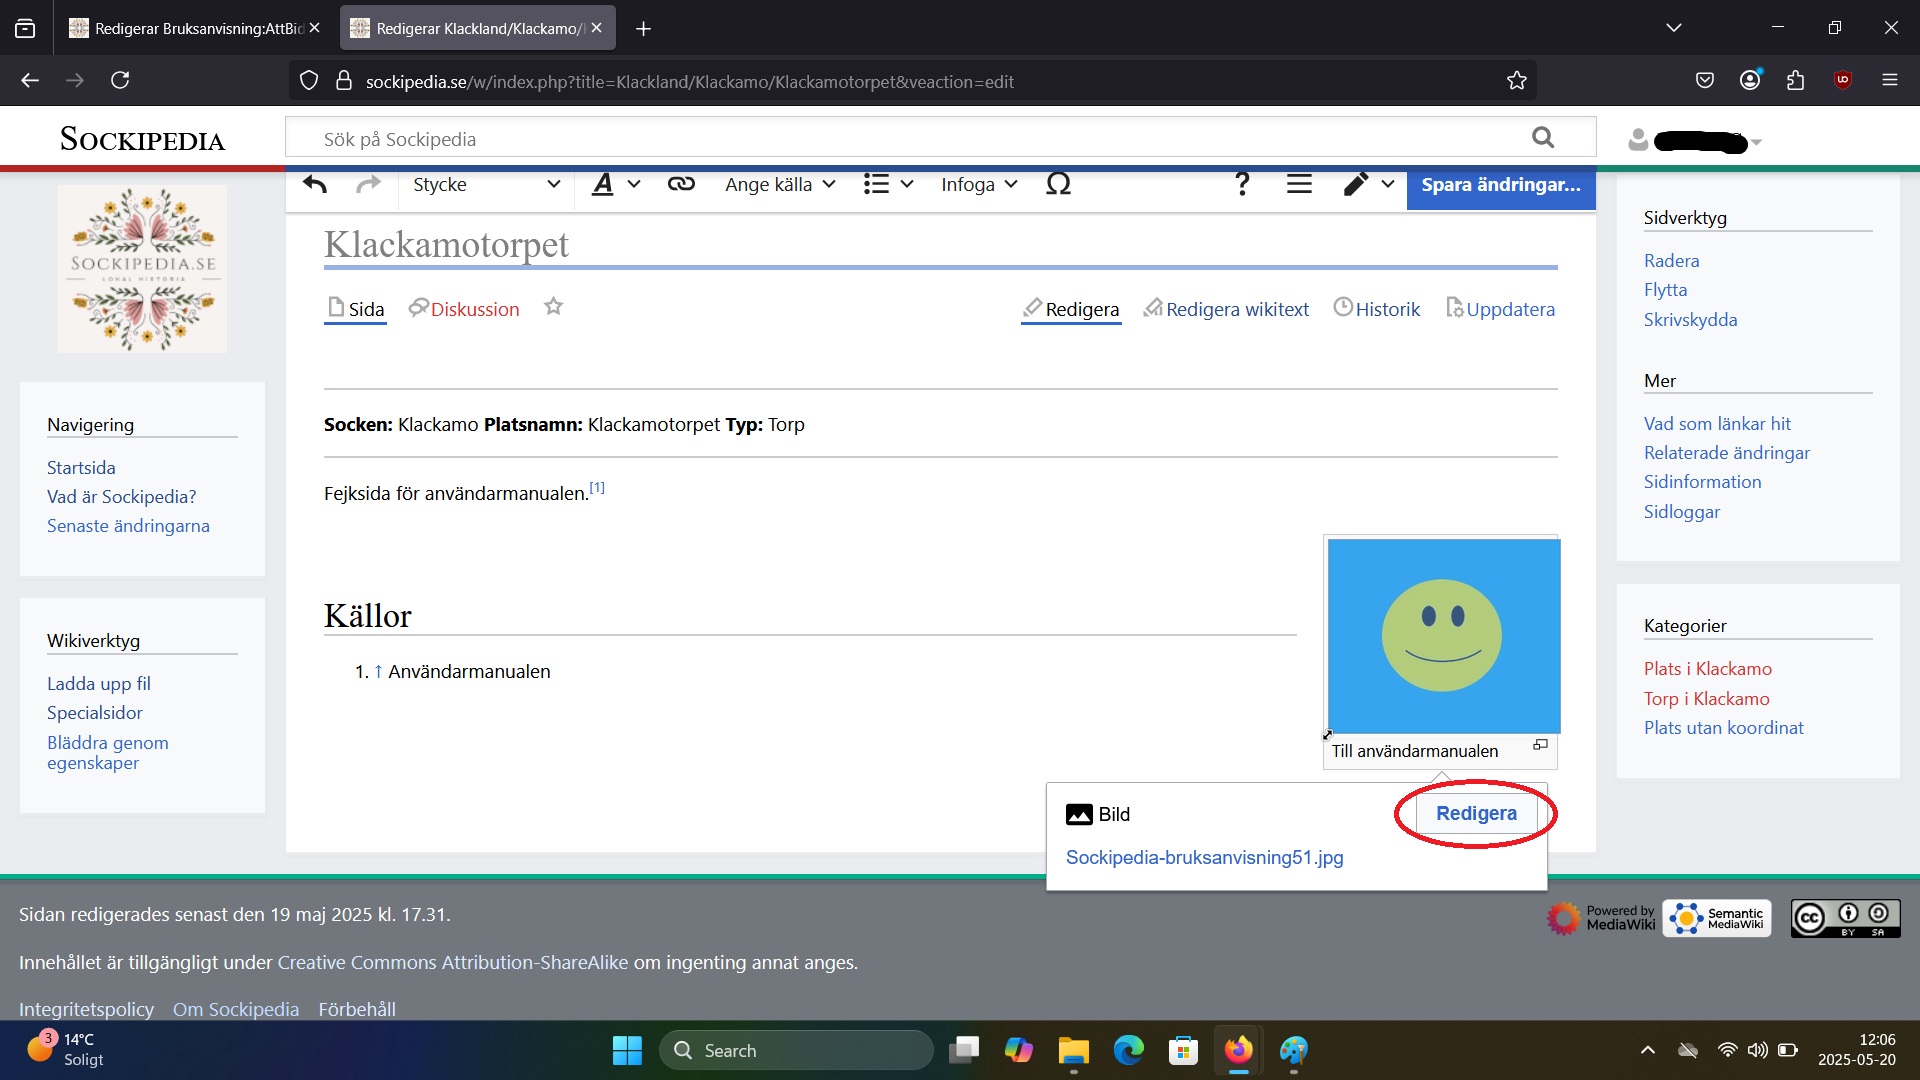Image resolution: width=1920 pixels, height=1080 pixels.
Task: Click the help question mark icon
Action: [1241, 185]
